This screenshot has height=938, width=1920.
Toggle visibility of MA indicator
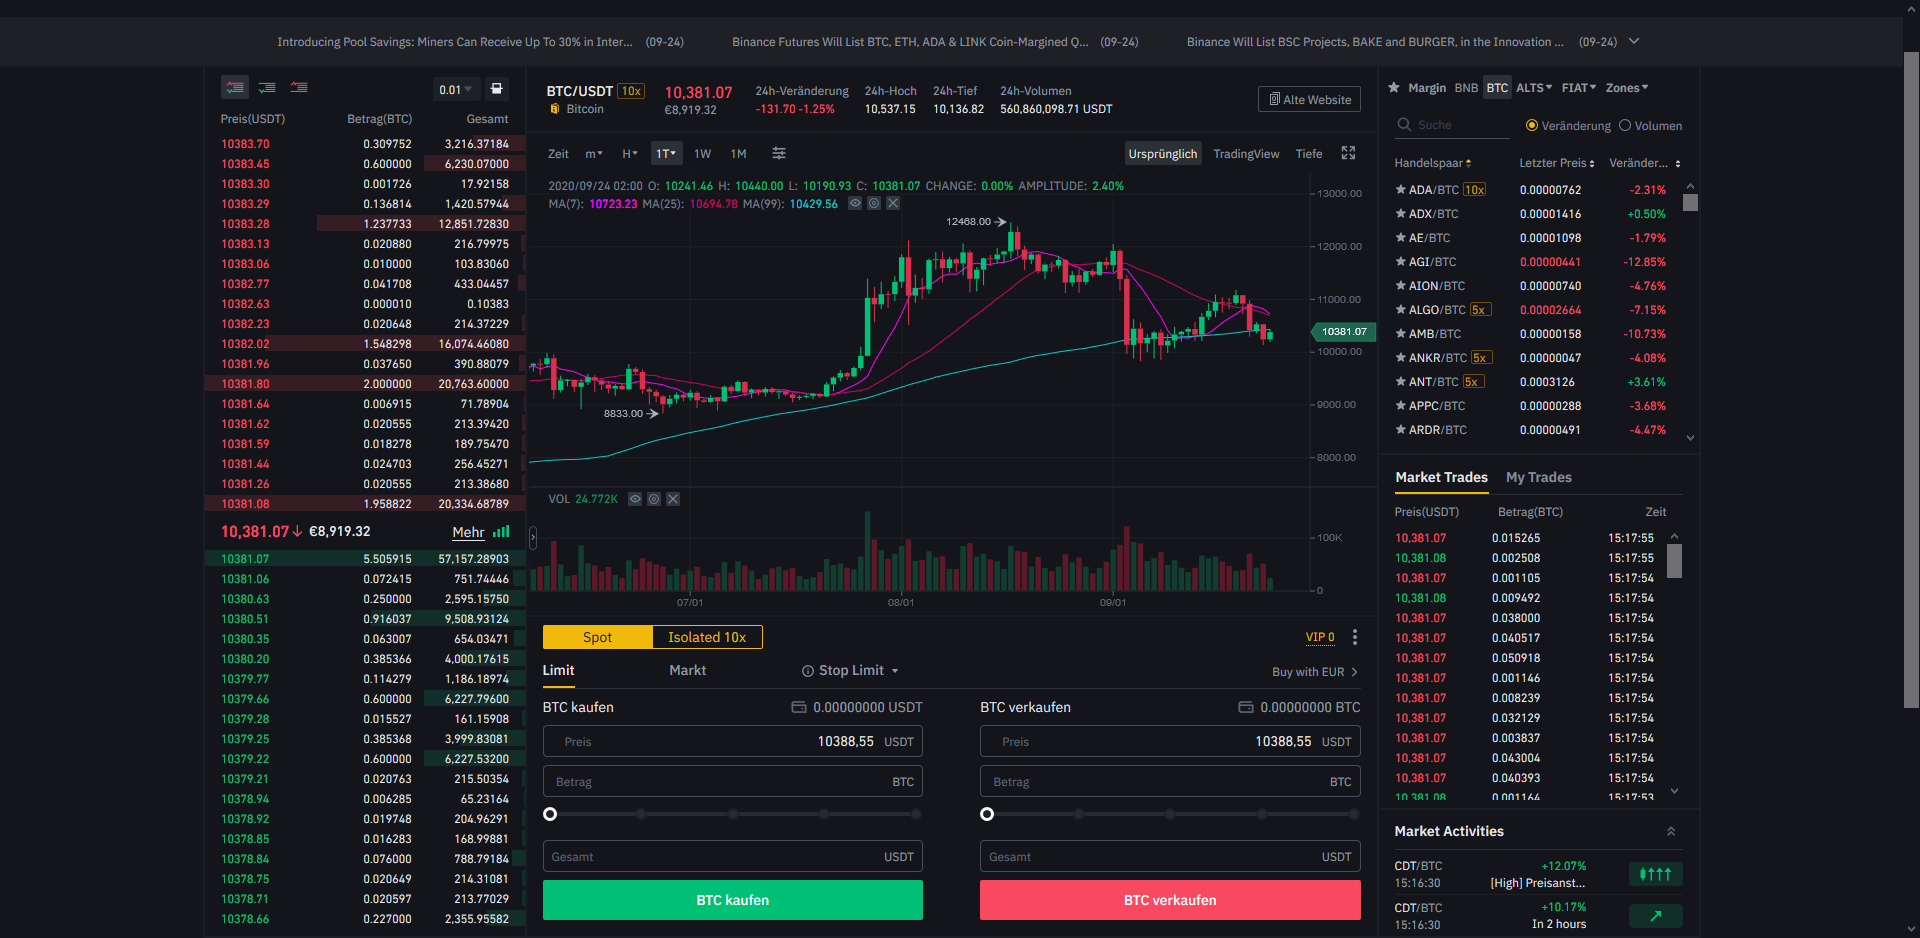[855, 203]
